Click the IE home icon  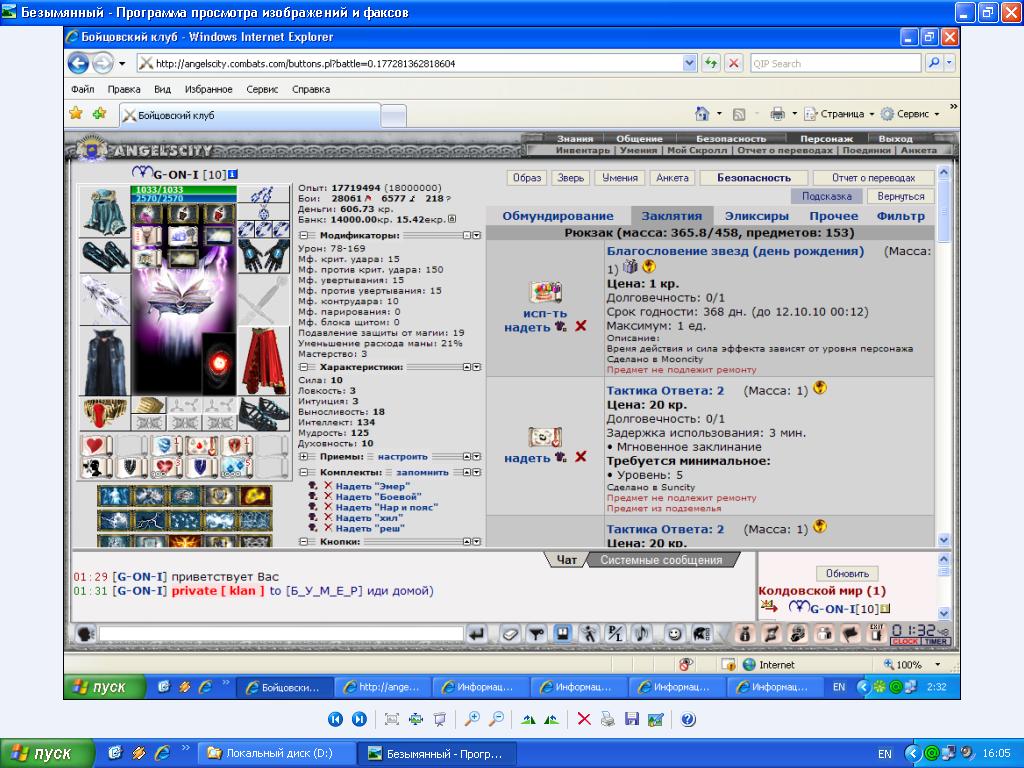702,114
